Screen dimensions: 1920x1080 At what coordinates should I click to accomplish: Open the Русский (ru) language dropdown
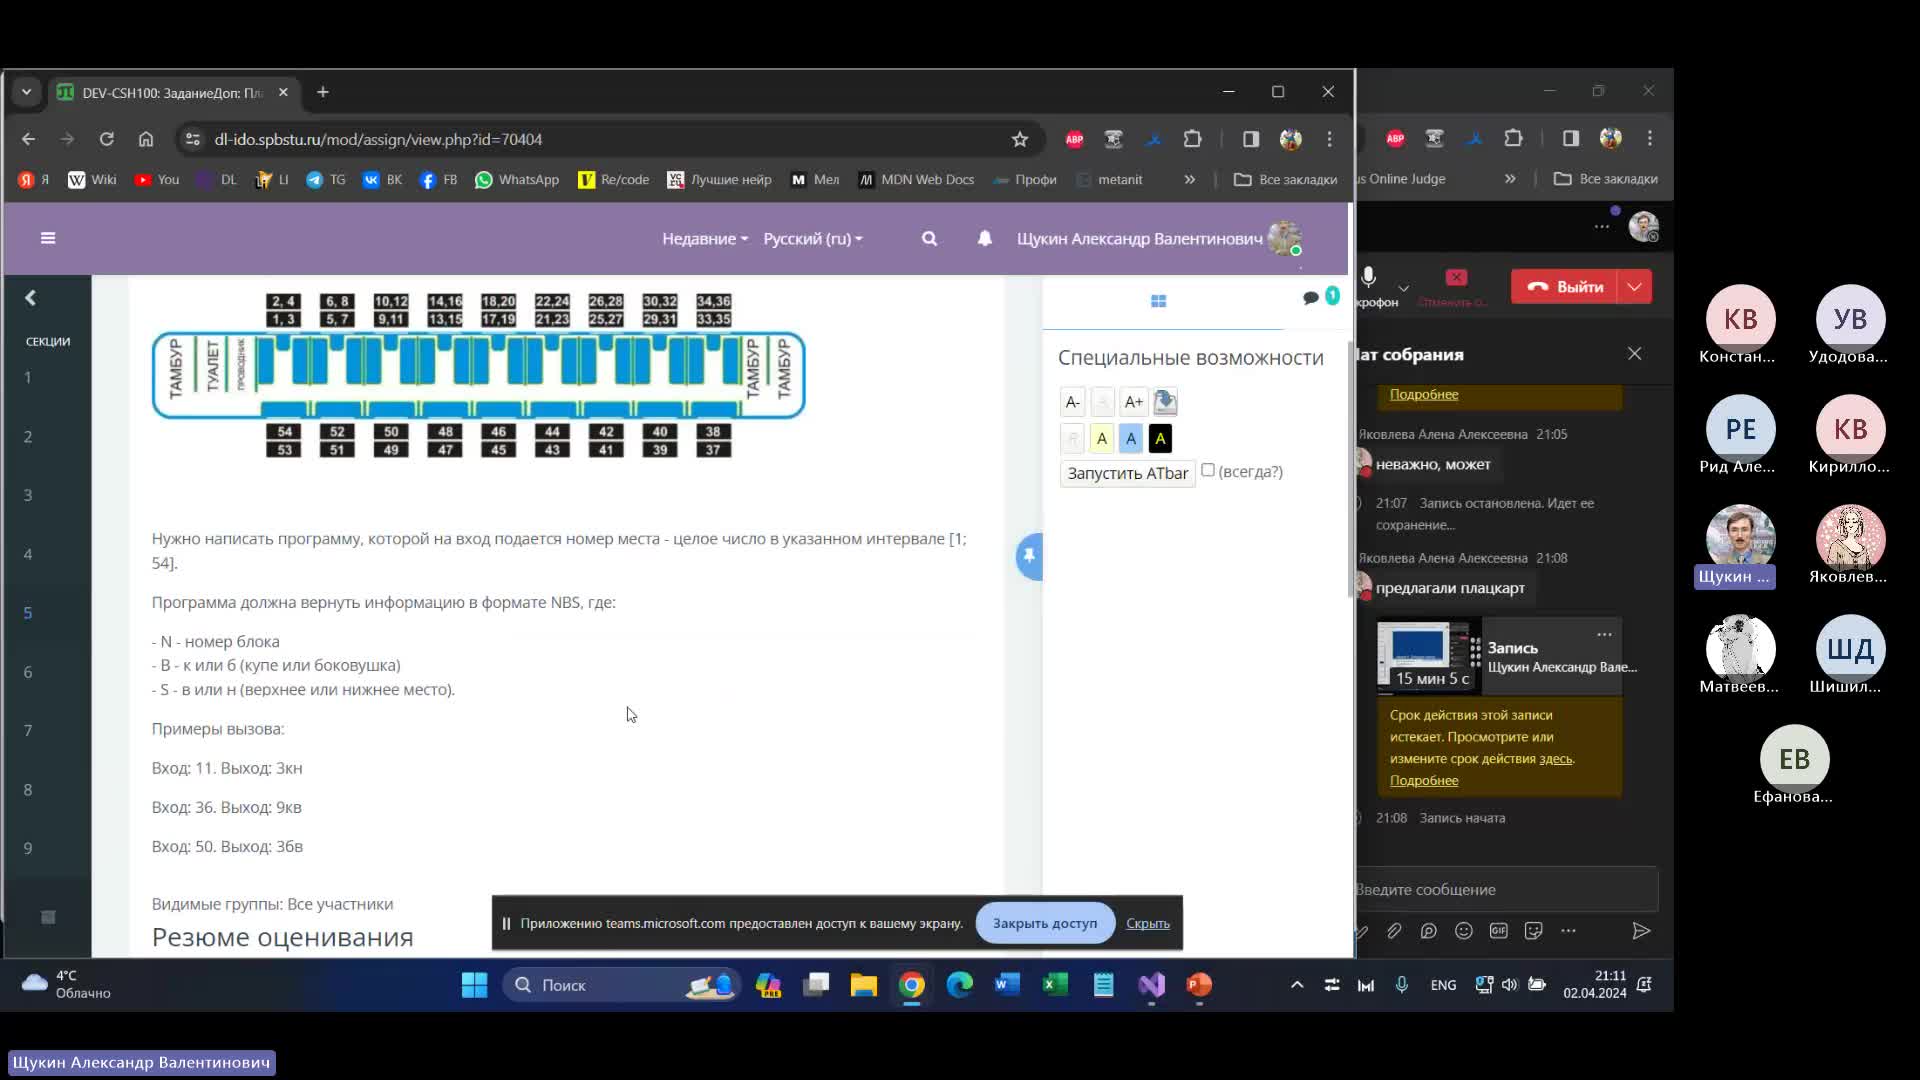point(813,239)
